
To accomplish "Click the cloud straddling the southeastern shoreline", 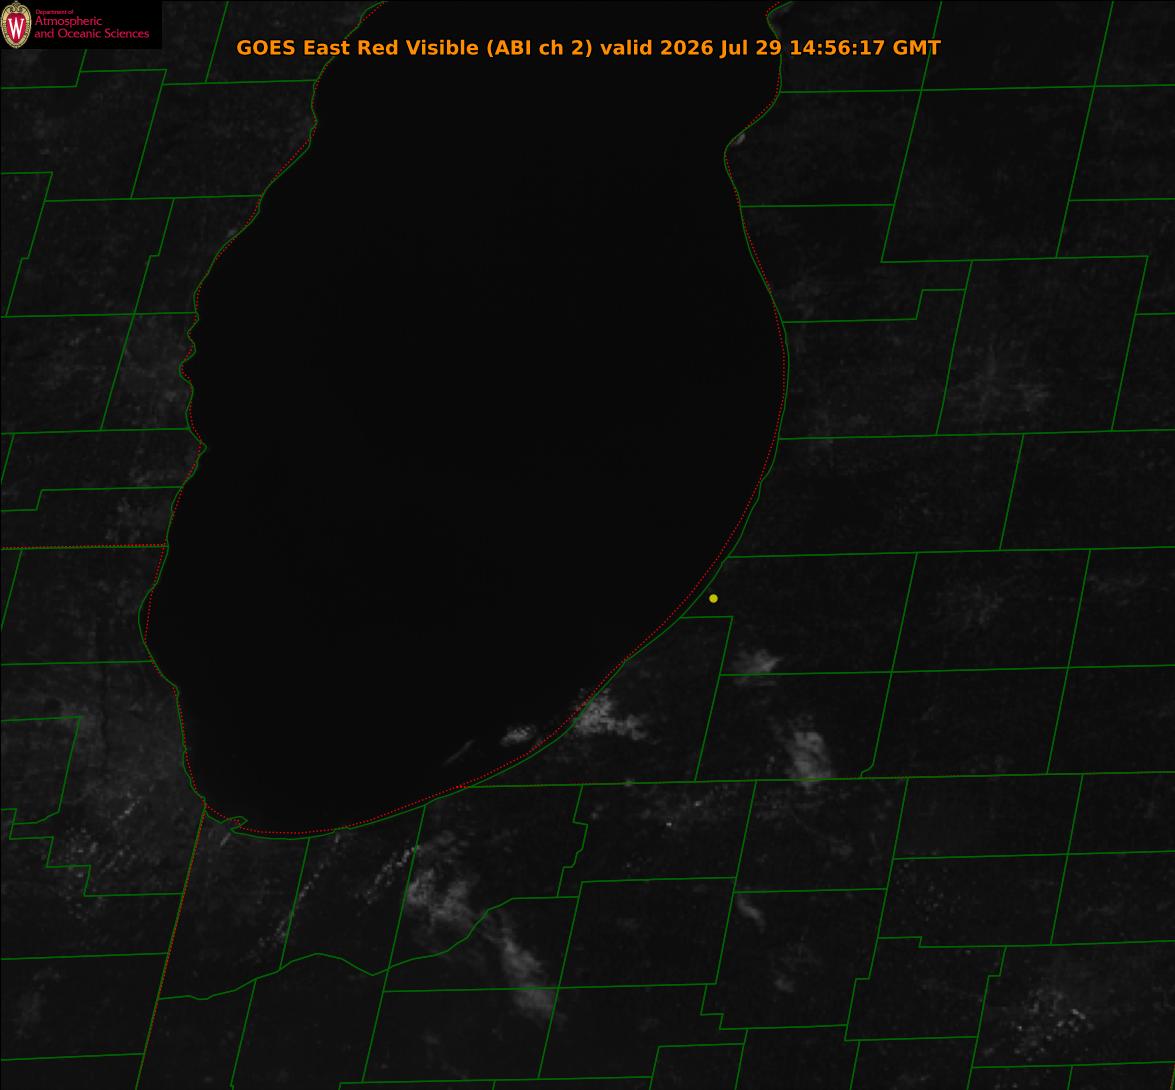I will (608, 715).
